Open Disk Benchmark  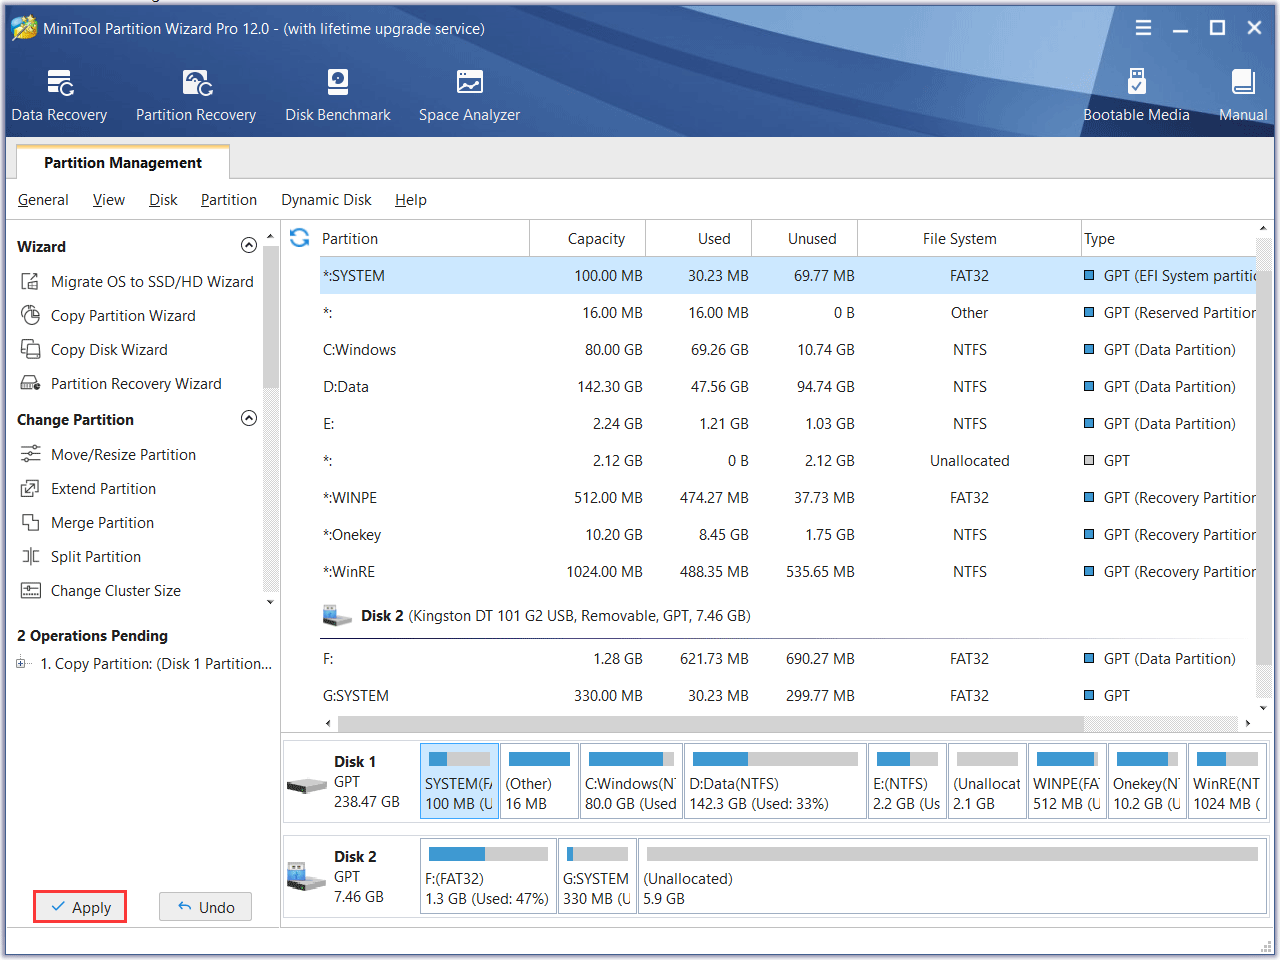click(338, 96)
